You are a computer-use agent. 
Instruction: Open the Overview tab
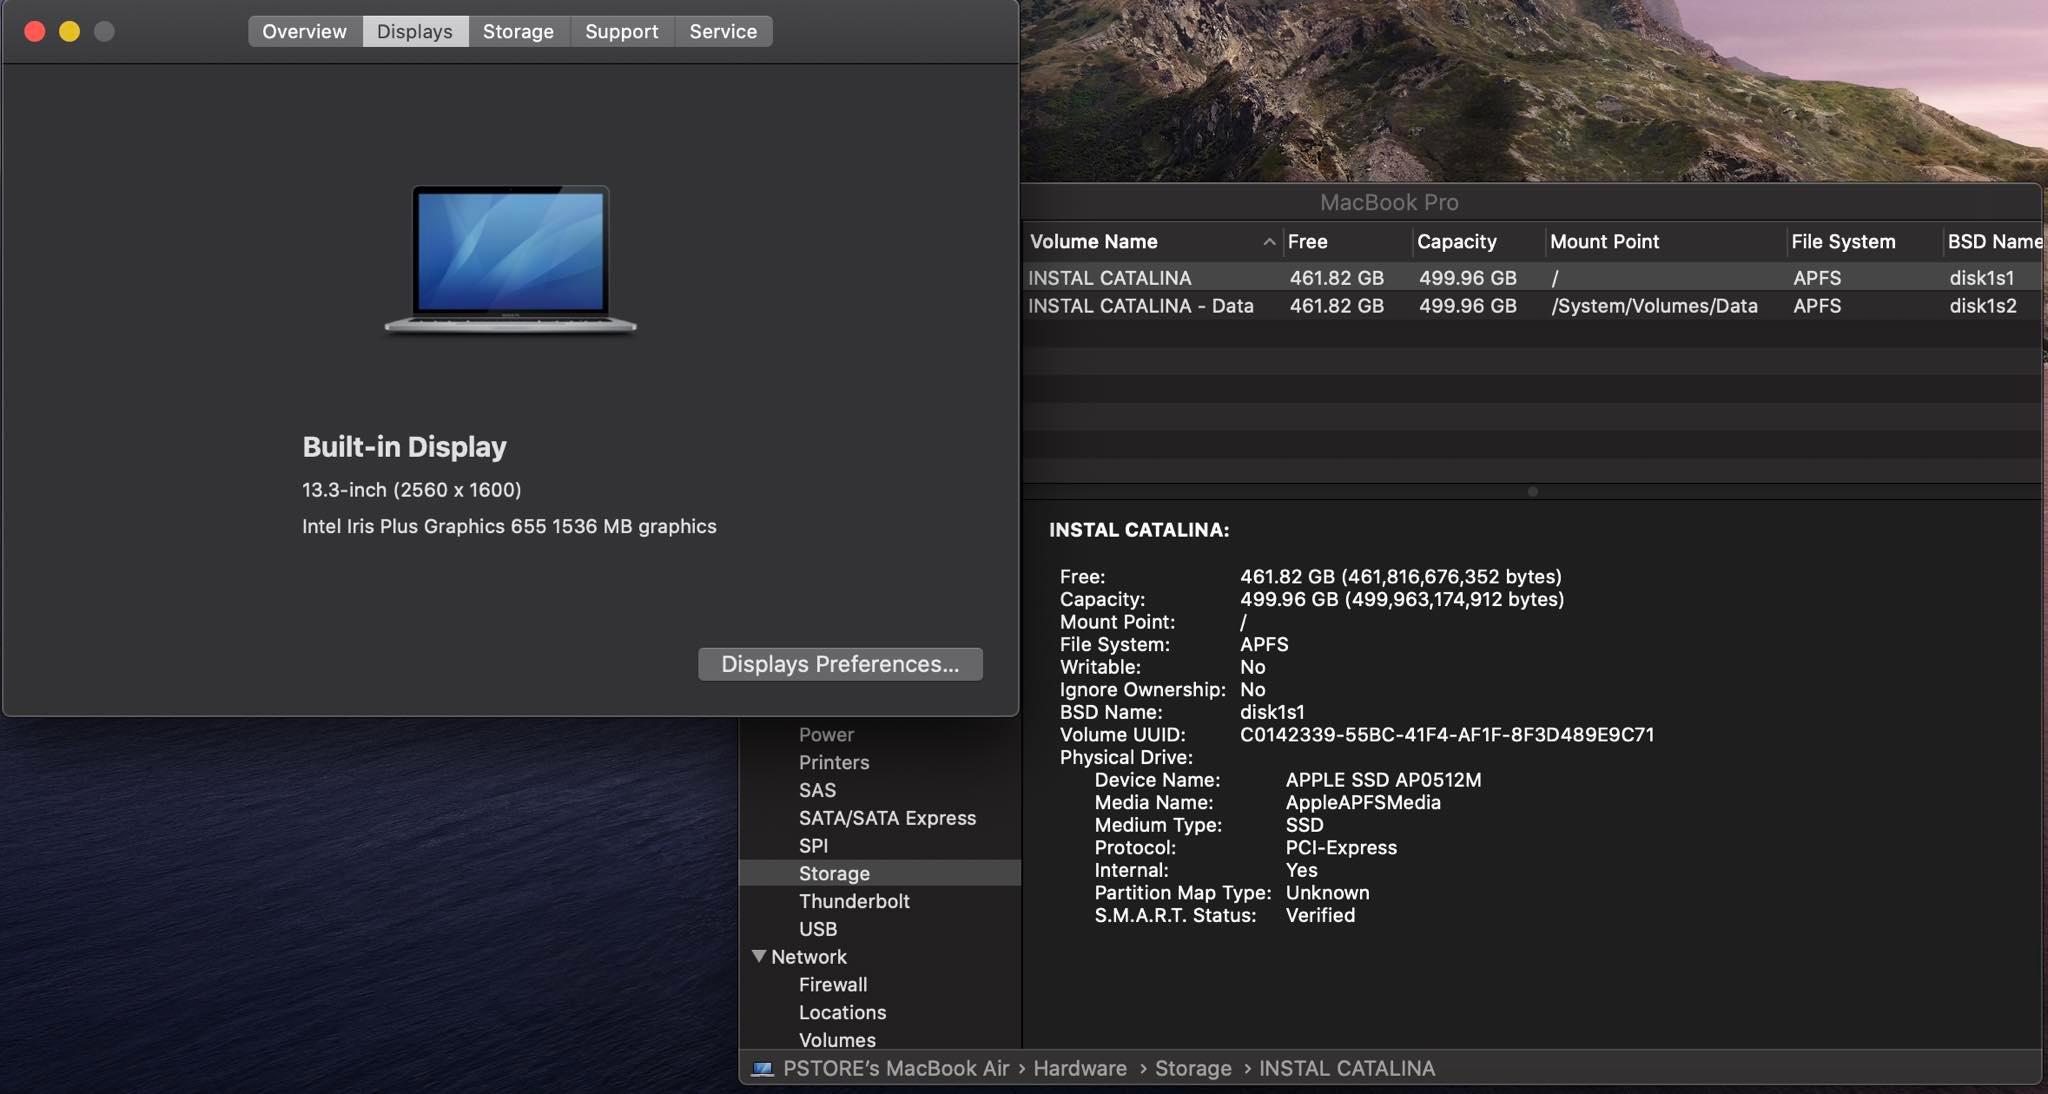pyautogui.click(x=304, y=31)
